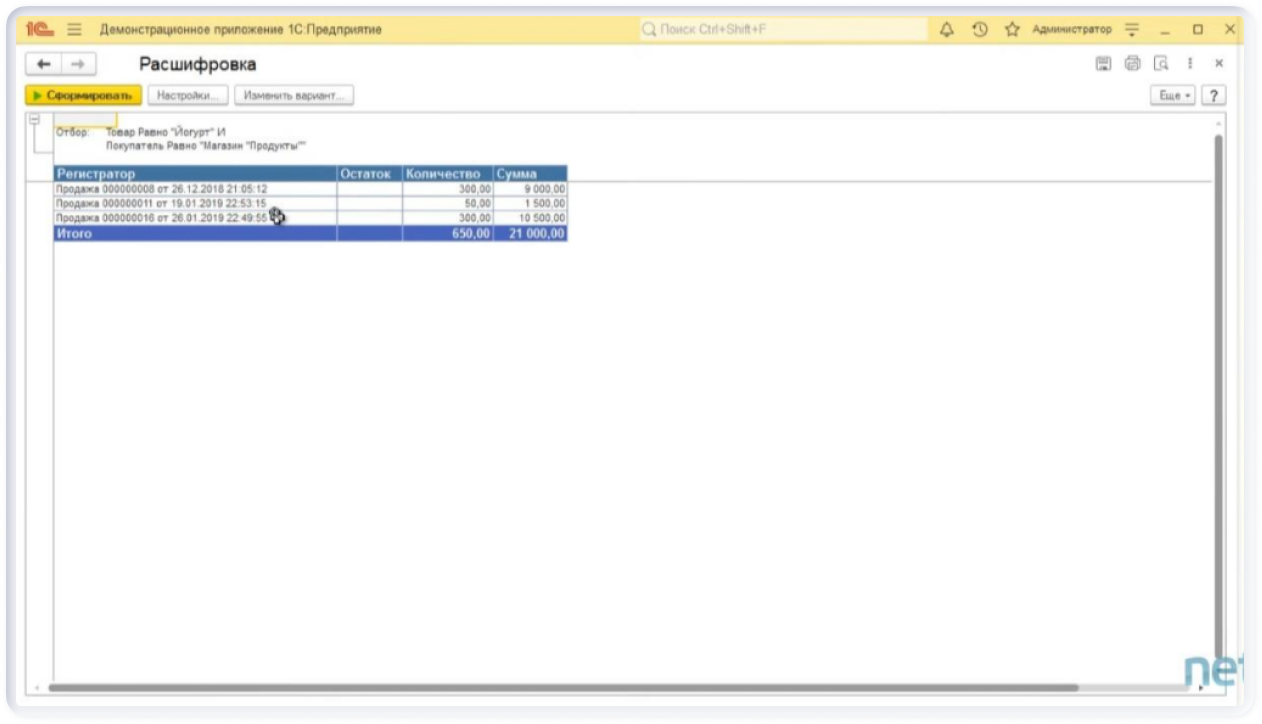Open print preview icon

(x=1161, y=64)
